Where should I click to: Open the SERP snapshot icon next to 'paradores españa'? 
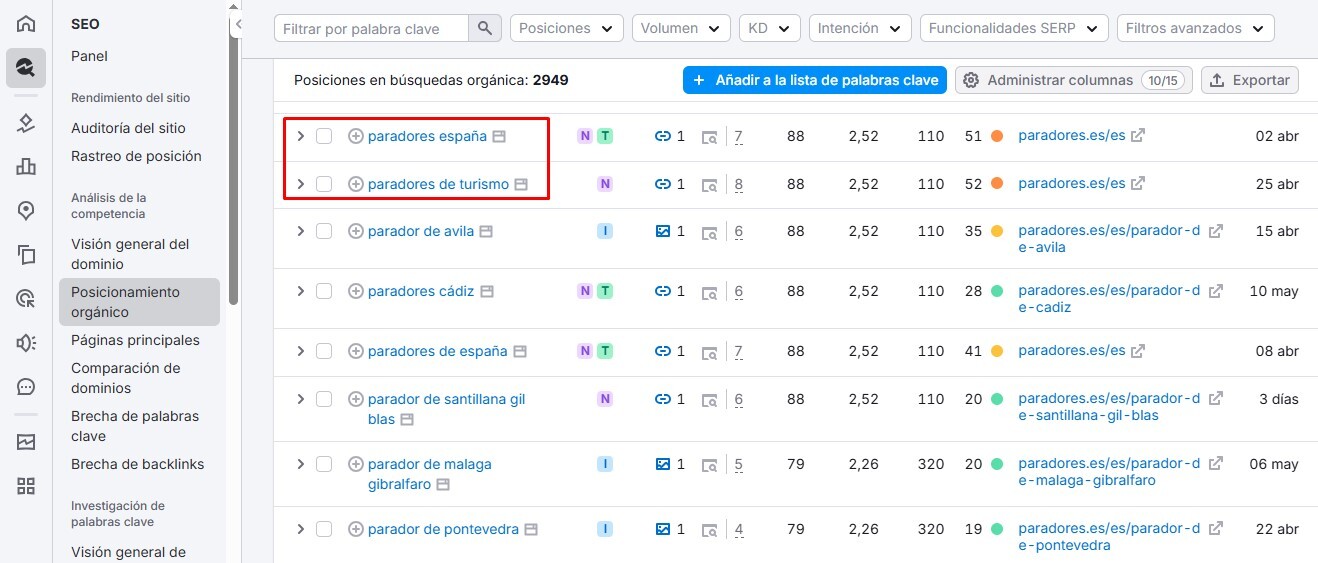(499, 136)
